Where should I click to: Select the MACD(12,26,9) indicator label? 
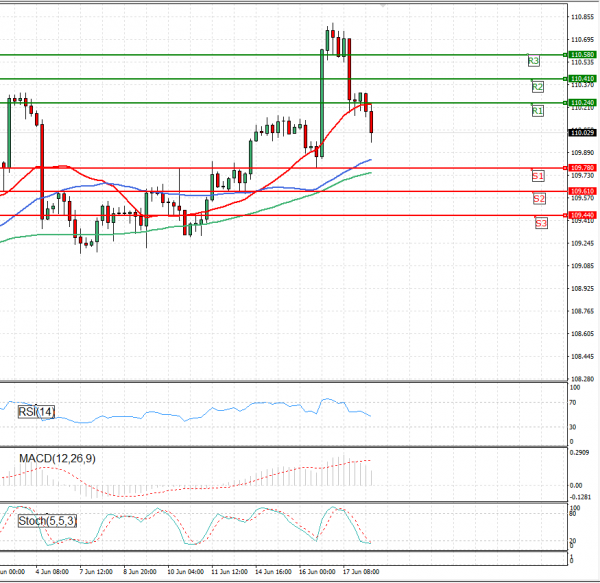click(59, 458)
